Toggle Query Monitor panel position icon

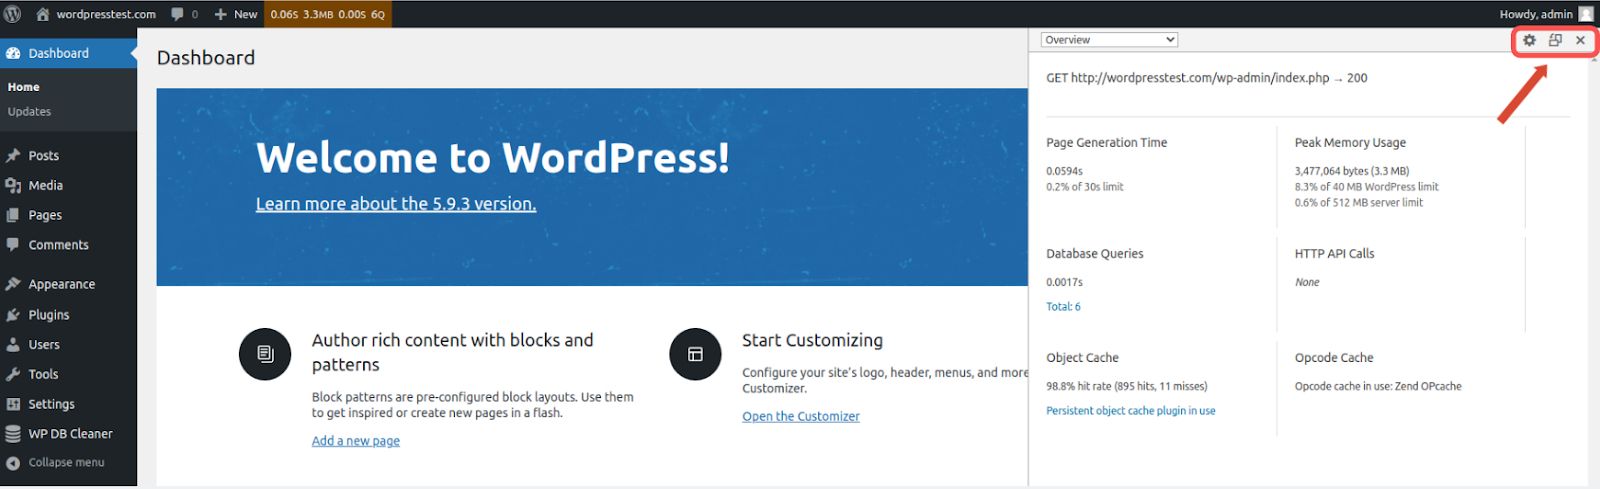(1555, 41)
